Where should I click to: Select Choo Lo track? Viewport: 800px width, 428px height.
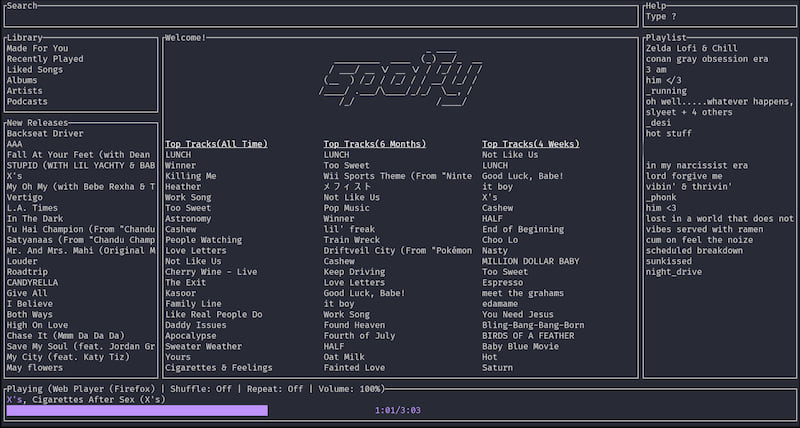500,240
